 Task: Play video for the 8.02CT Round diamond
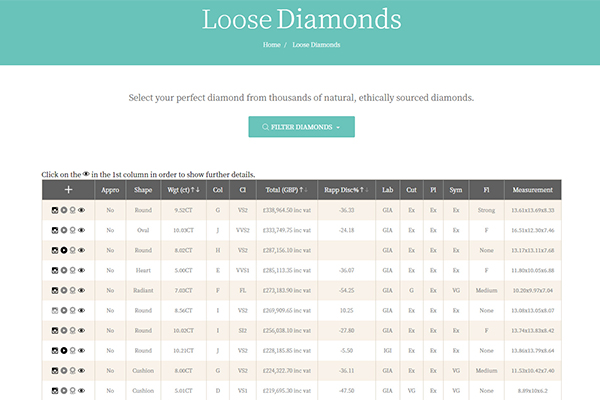click(64, 250)
